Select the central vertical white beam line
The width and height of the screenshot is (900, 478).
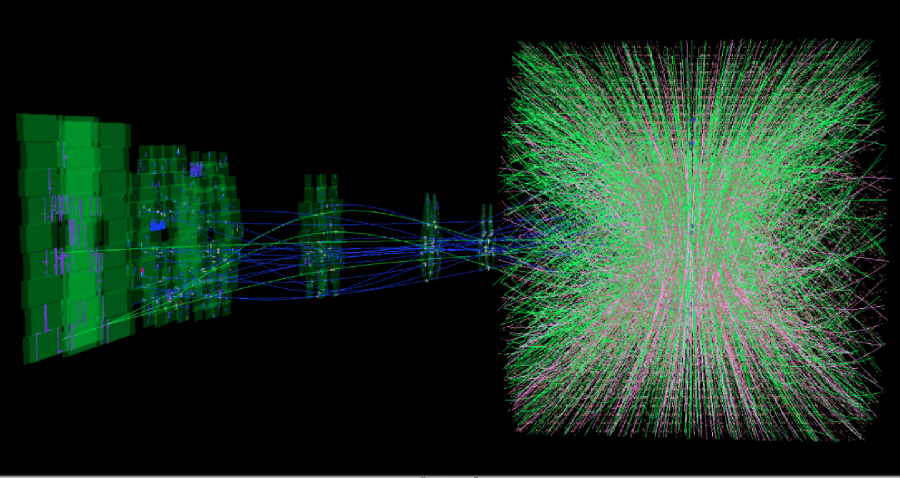click(693, 239)
